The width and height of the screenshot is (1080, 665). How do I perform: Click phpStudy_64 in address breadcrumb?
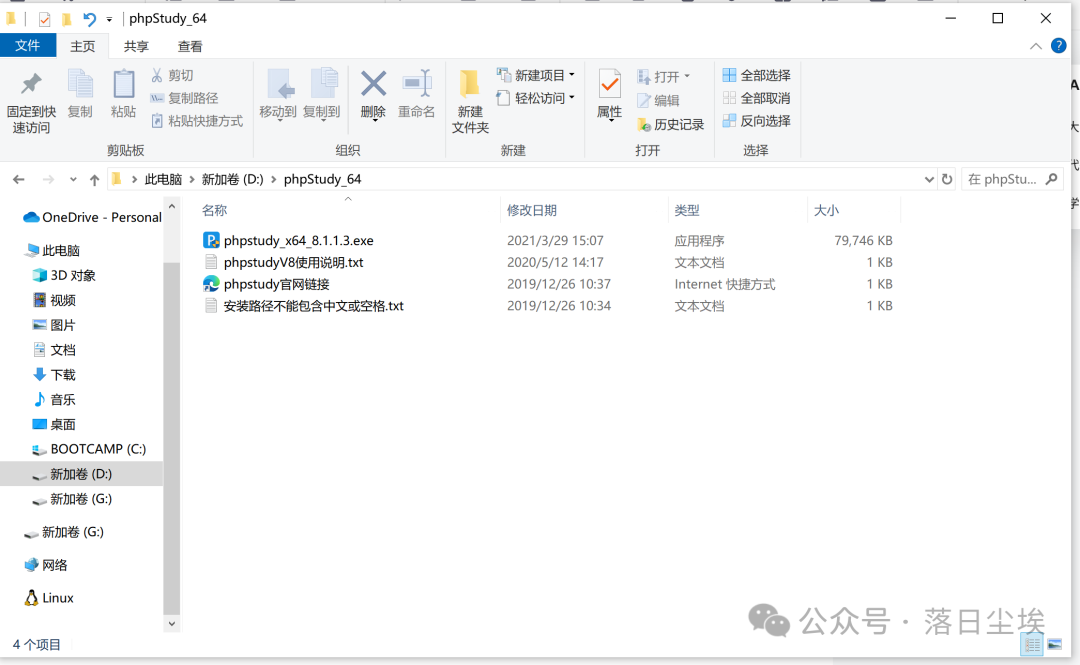[322, 179]
